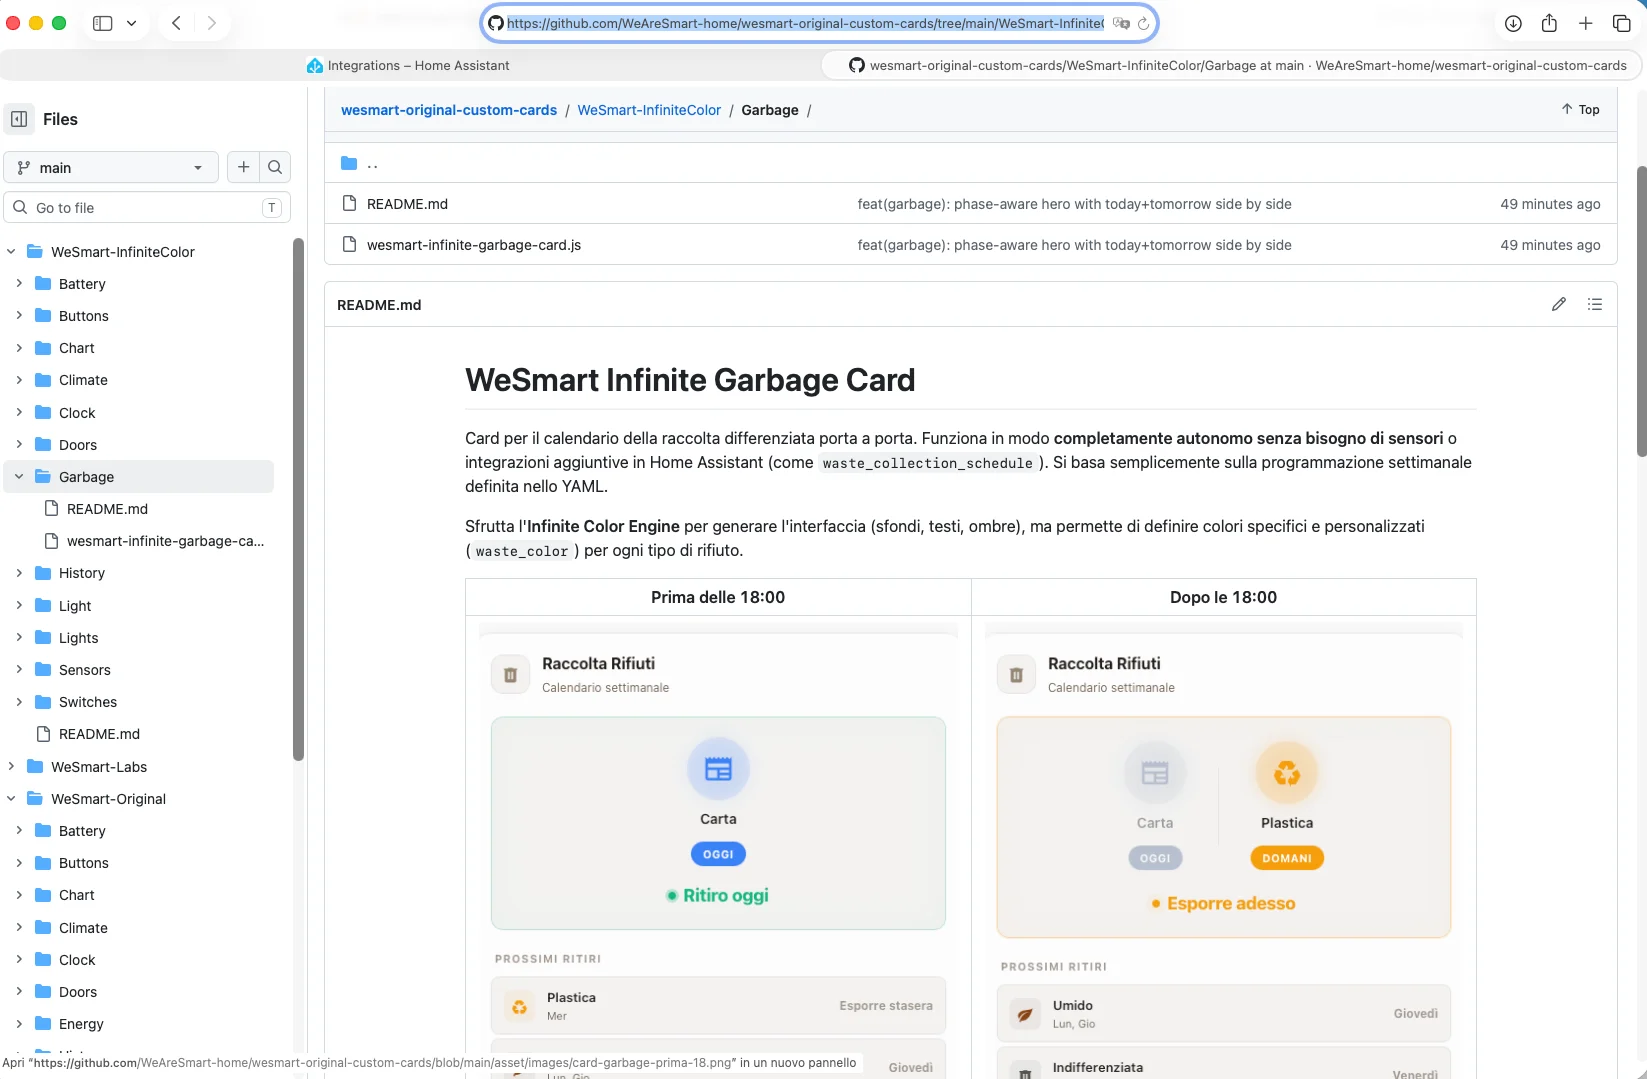This screenshot has height=1079, width=1647.
Task: Select the wesmart-original-custom-cards GitHub tab
Action: [1231, 65]
